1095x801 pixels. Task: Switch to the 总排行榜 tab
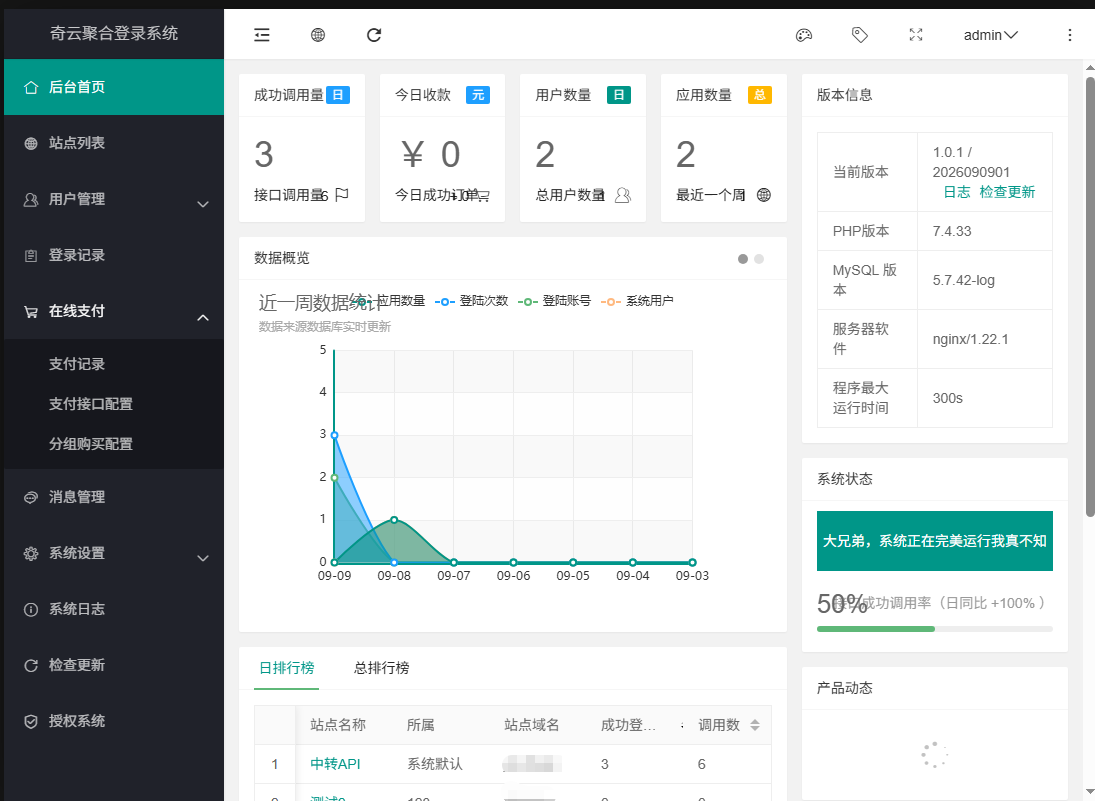point(381,668)
